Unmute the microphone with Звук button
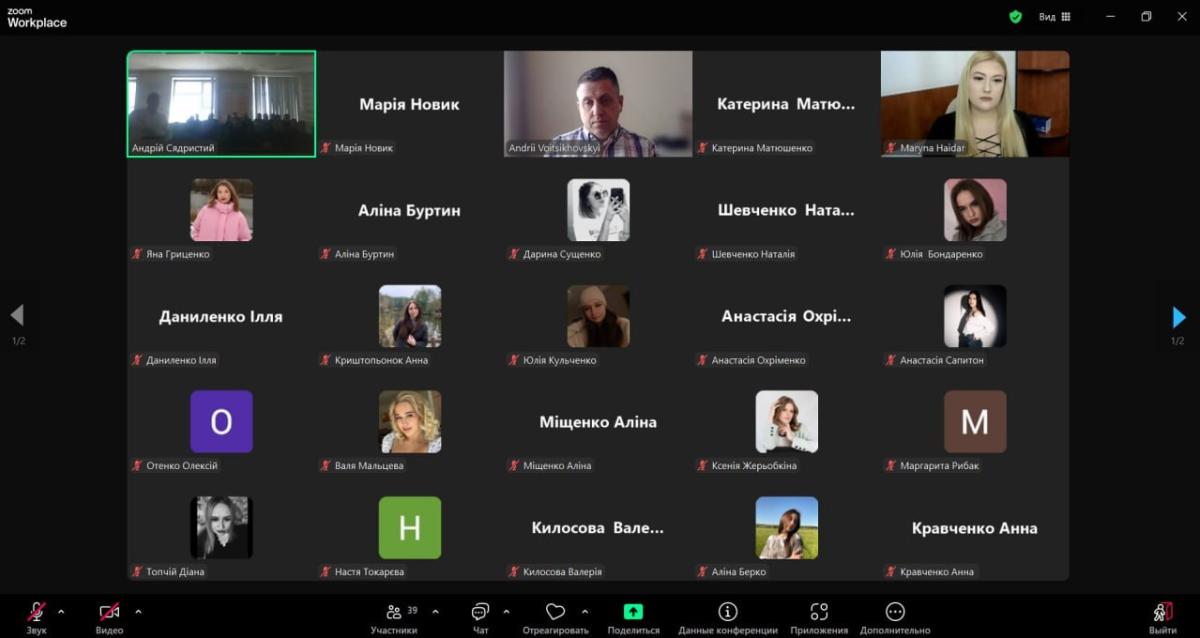This screenshot has width=1200, height=638. 36,617
